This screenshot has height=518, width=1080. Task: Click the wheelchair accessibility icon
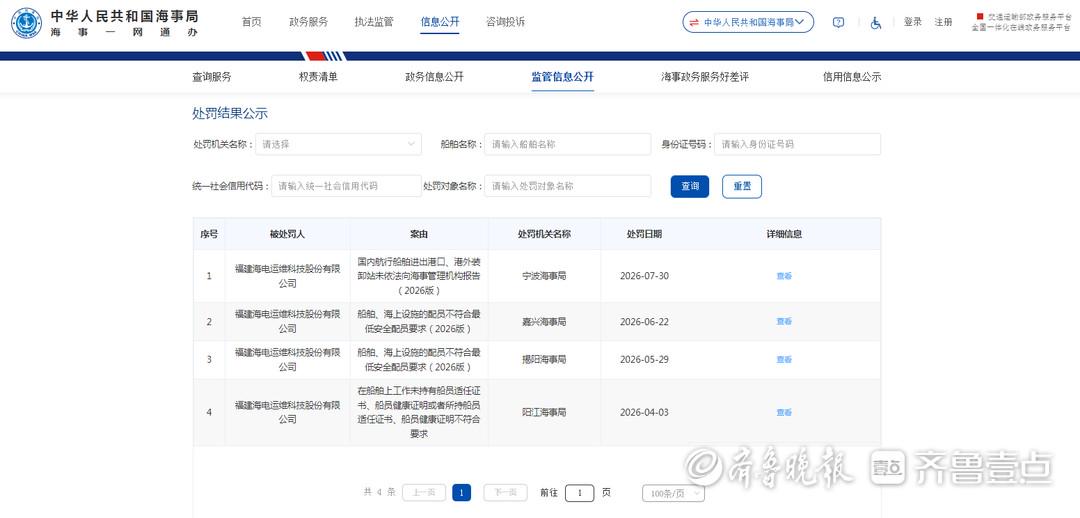[875, 22]
